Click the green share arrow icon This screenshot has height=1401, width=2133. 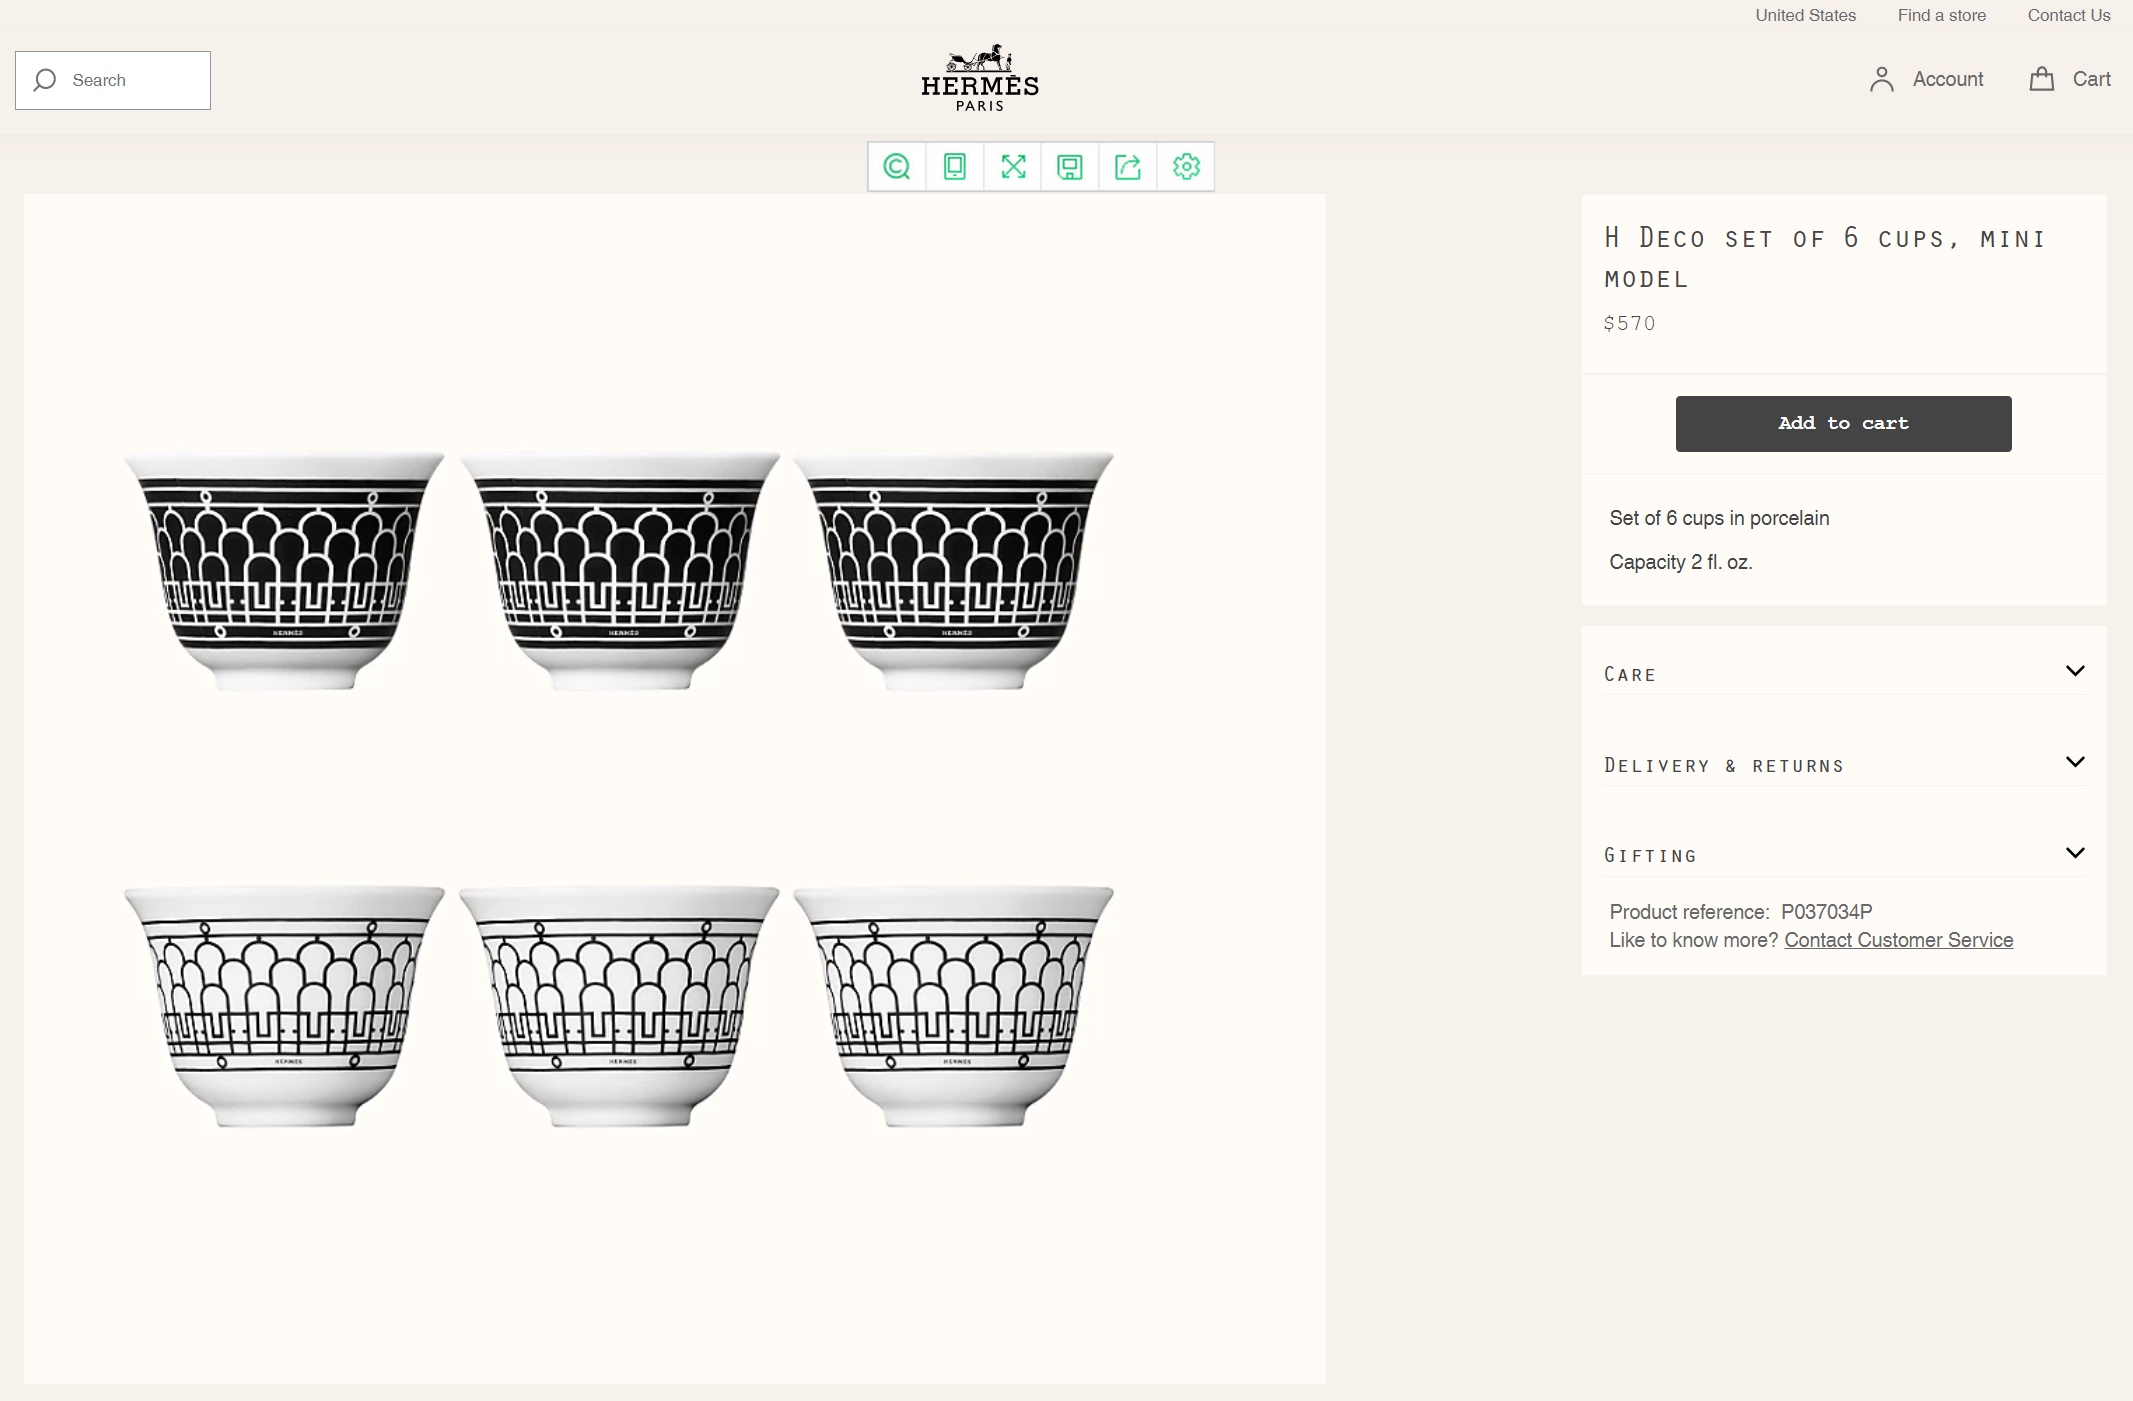(1128, 167)
